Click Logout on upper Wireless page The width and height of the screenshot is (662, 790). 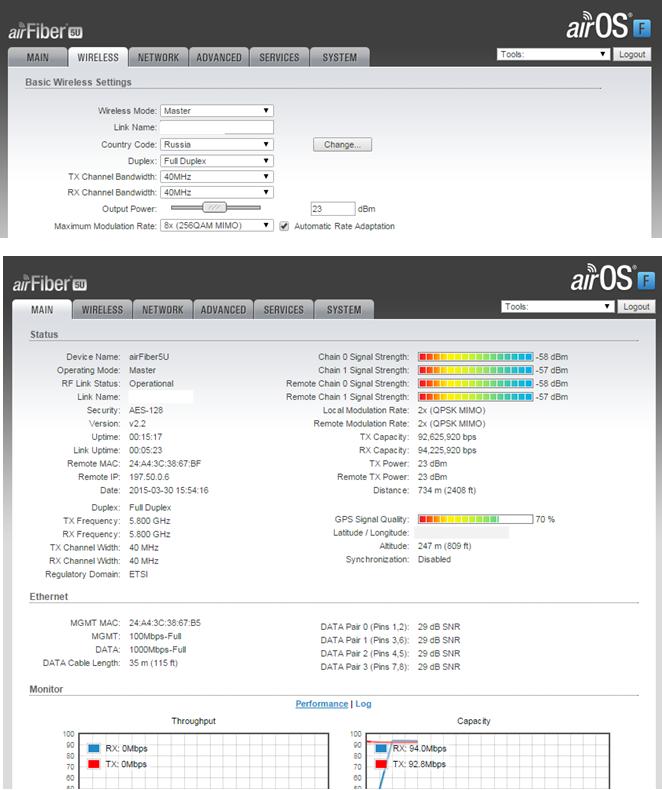(x=632, y=54)
